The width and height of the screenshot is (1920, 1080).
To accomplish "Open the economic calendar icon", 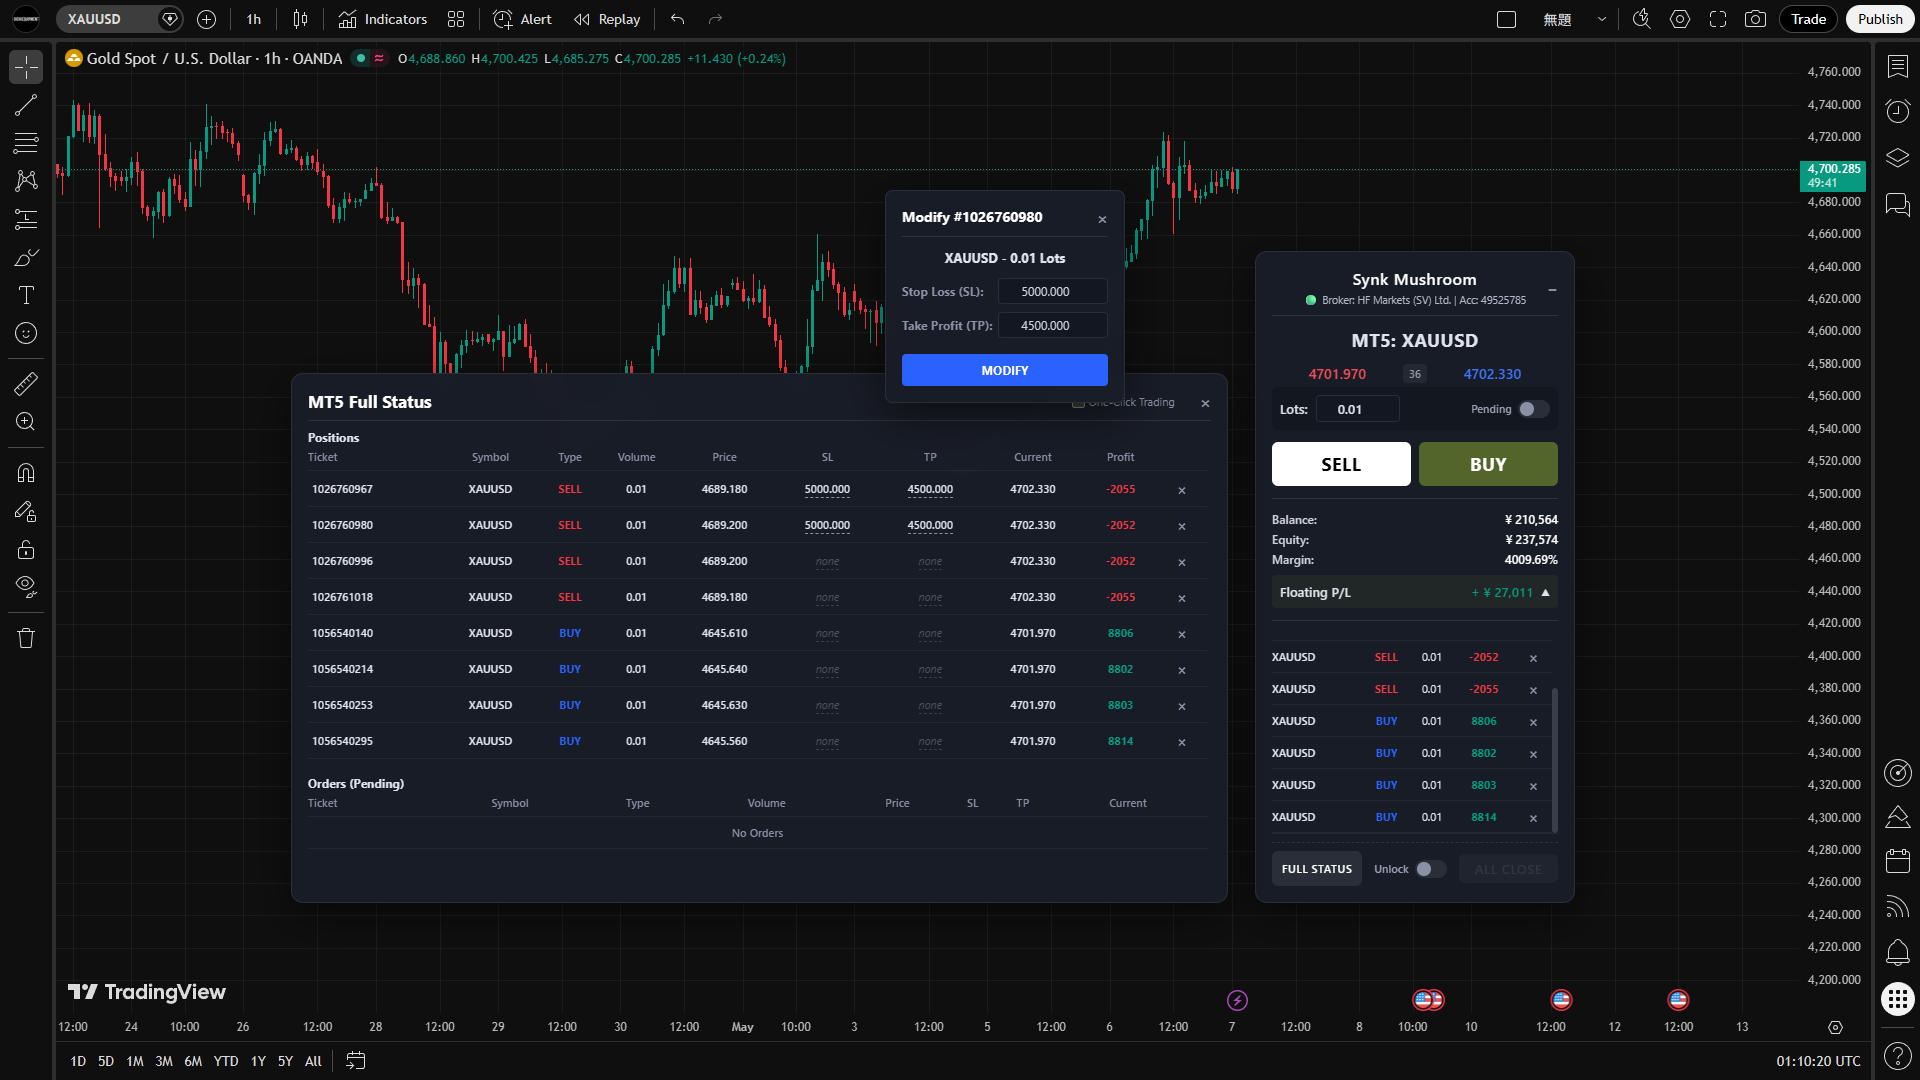I will 1897,860.
